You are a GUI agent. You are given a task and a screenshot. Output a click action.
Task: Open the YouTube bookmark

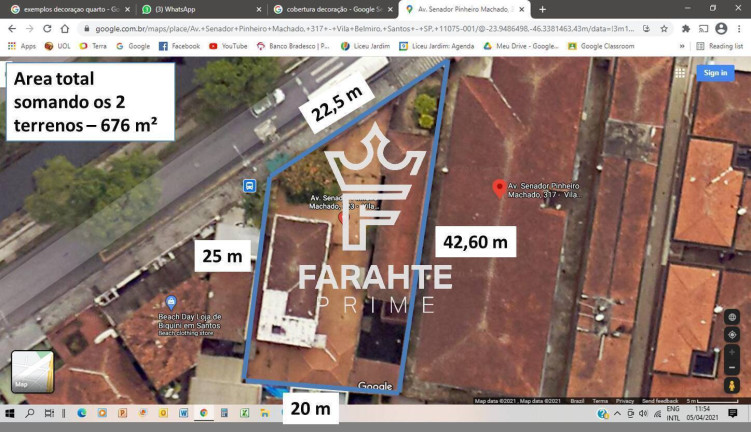[x=228, y=46]
